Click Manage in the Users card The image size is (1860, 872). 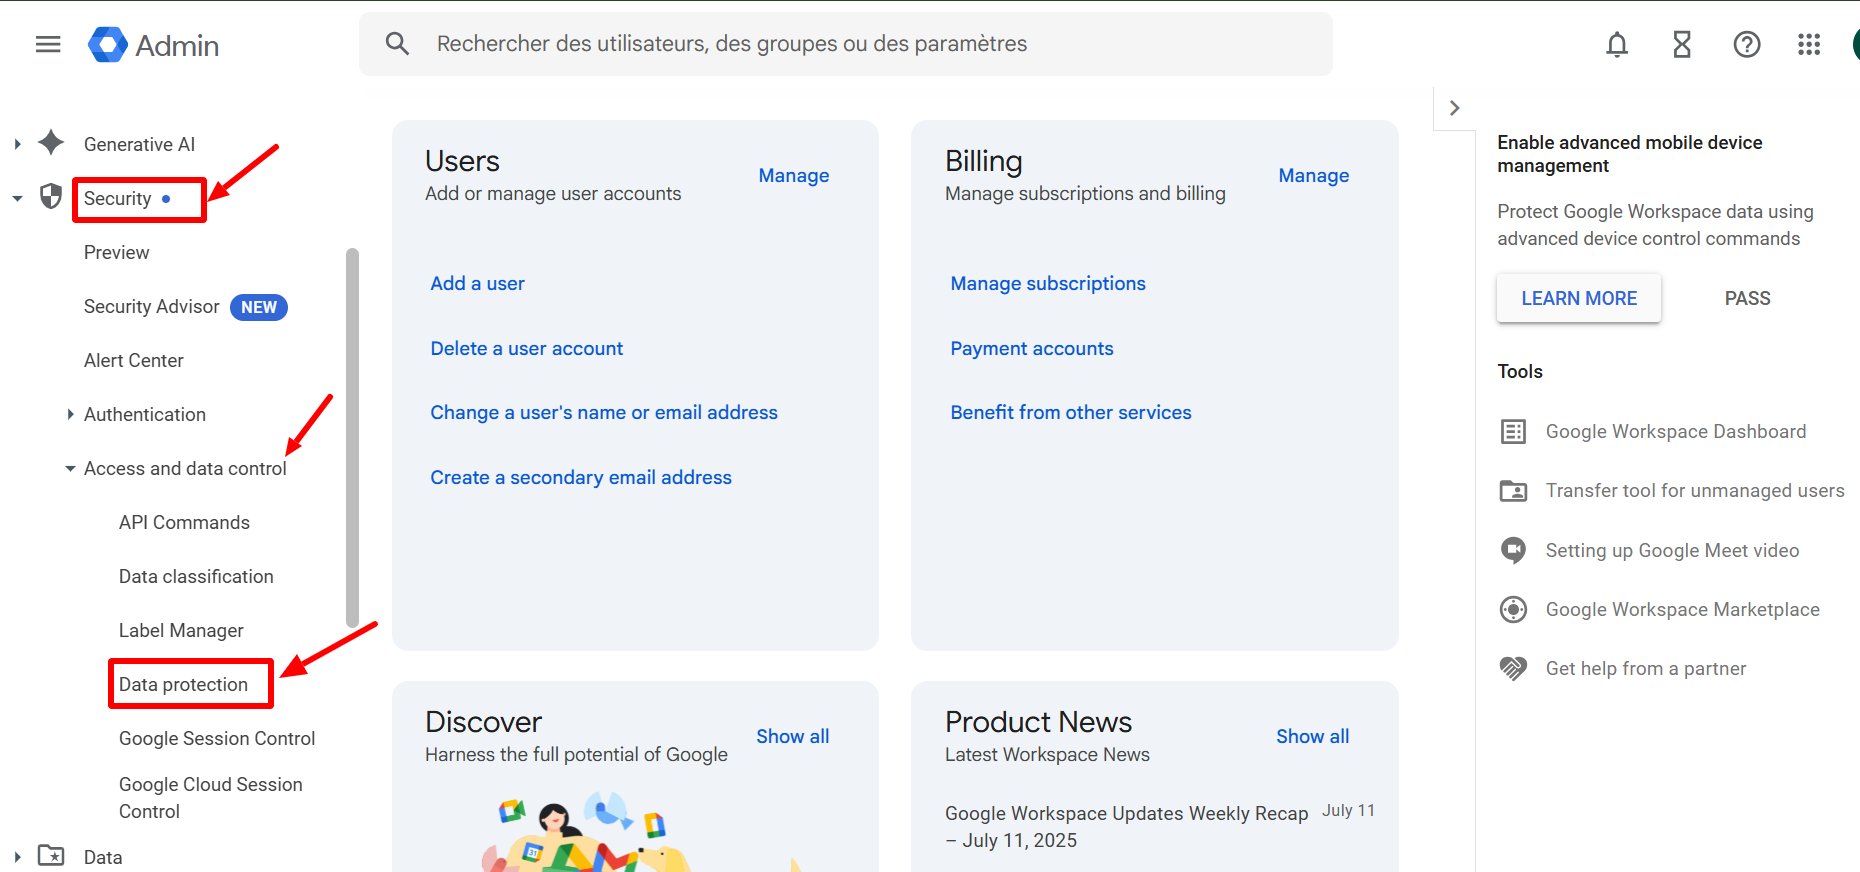tap(793, 175)
